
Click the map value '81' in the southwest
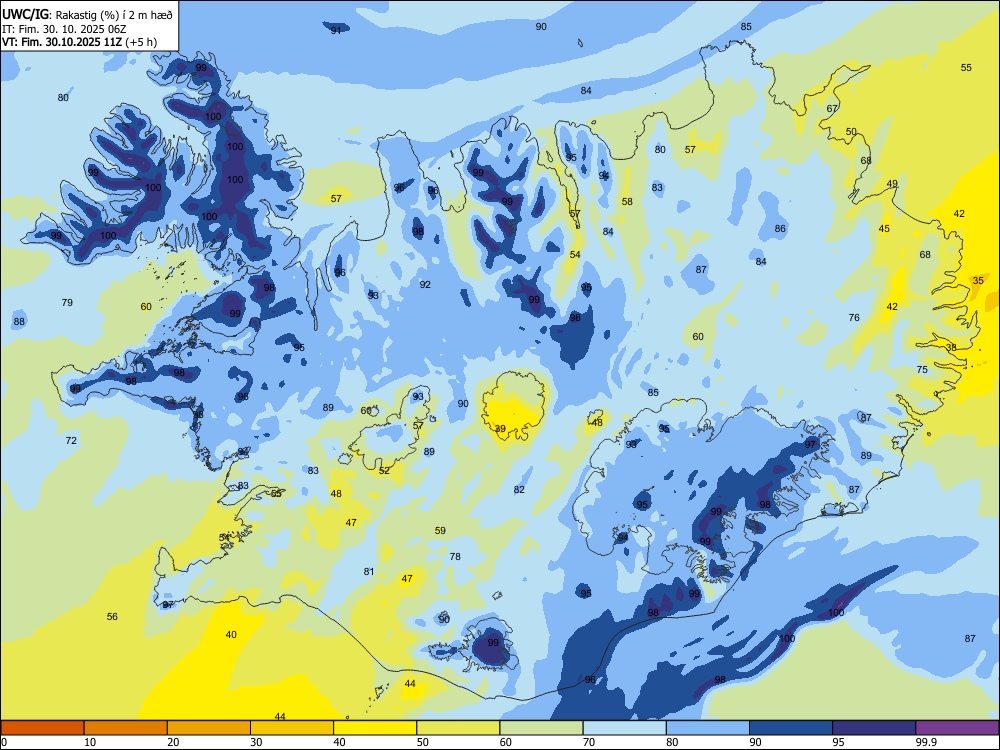369,571
